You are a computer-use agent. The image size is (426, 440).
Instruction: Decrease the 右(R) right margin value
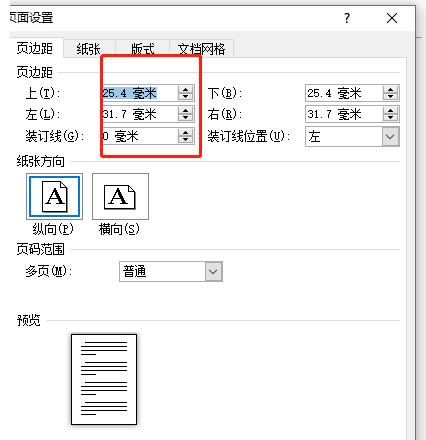point(391,118)
